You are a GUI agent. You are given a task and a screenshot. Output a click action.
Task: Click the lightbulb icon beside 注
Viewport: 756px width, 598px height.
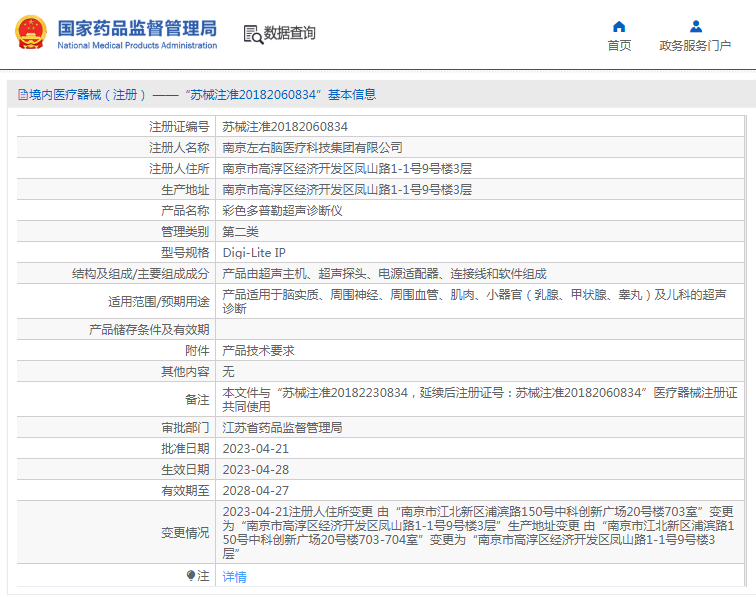click(x=191, y=575)
